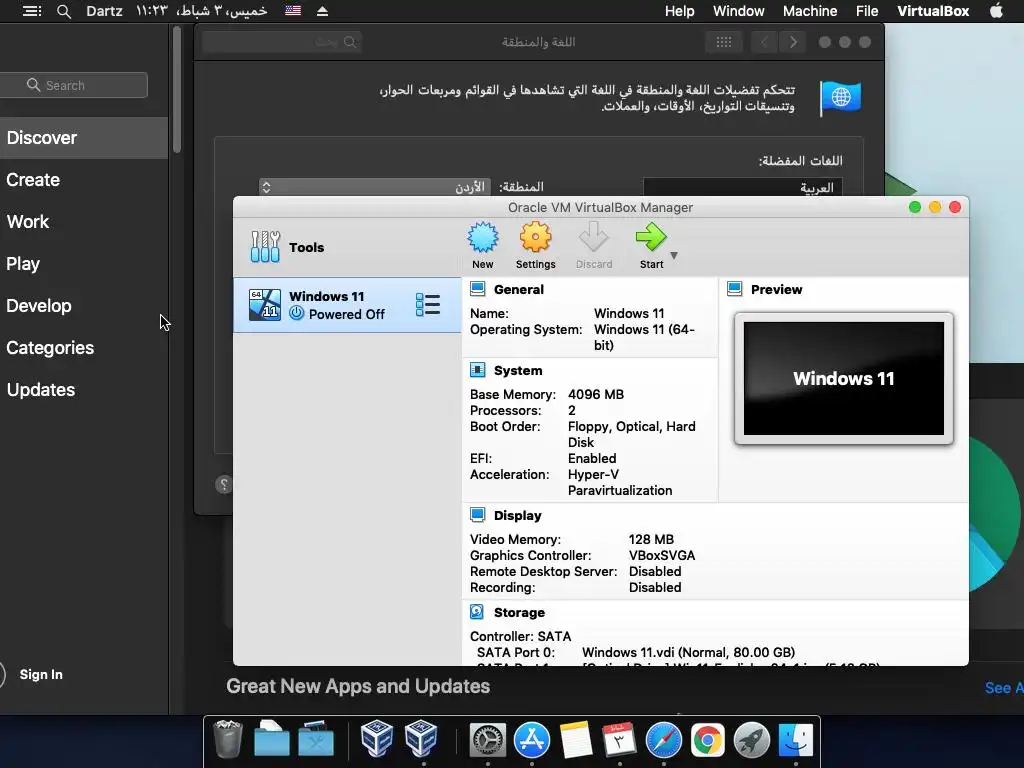The height and width of the screenshot is (768, 1024).
Task: Open Safari from the Dock
Action: pos(664,740)
